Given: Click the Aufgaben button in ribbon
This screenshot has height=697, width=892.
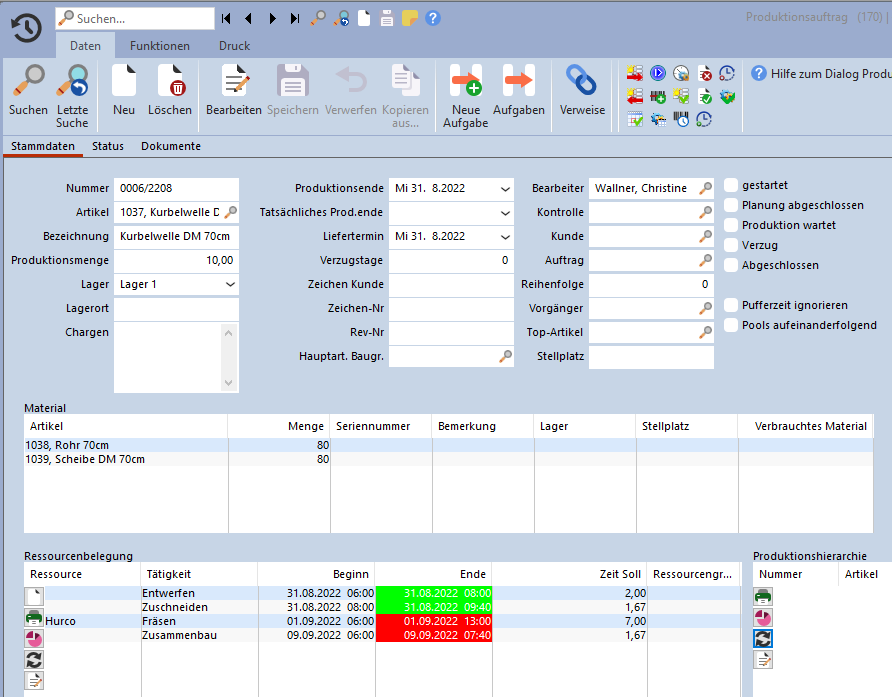Looking at the screenshot, I should point(519,82).
